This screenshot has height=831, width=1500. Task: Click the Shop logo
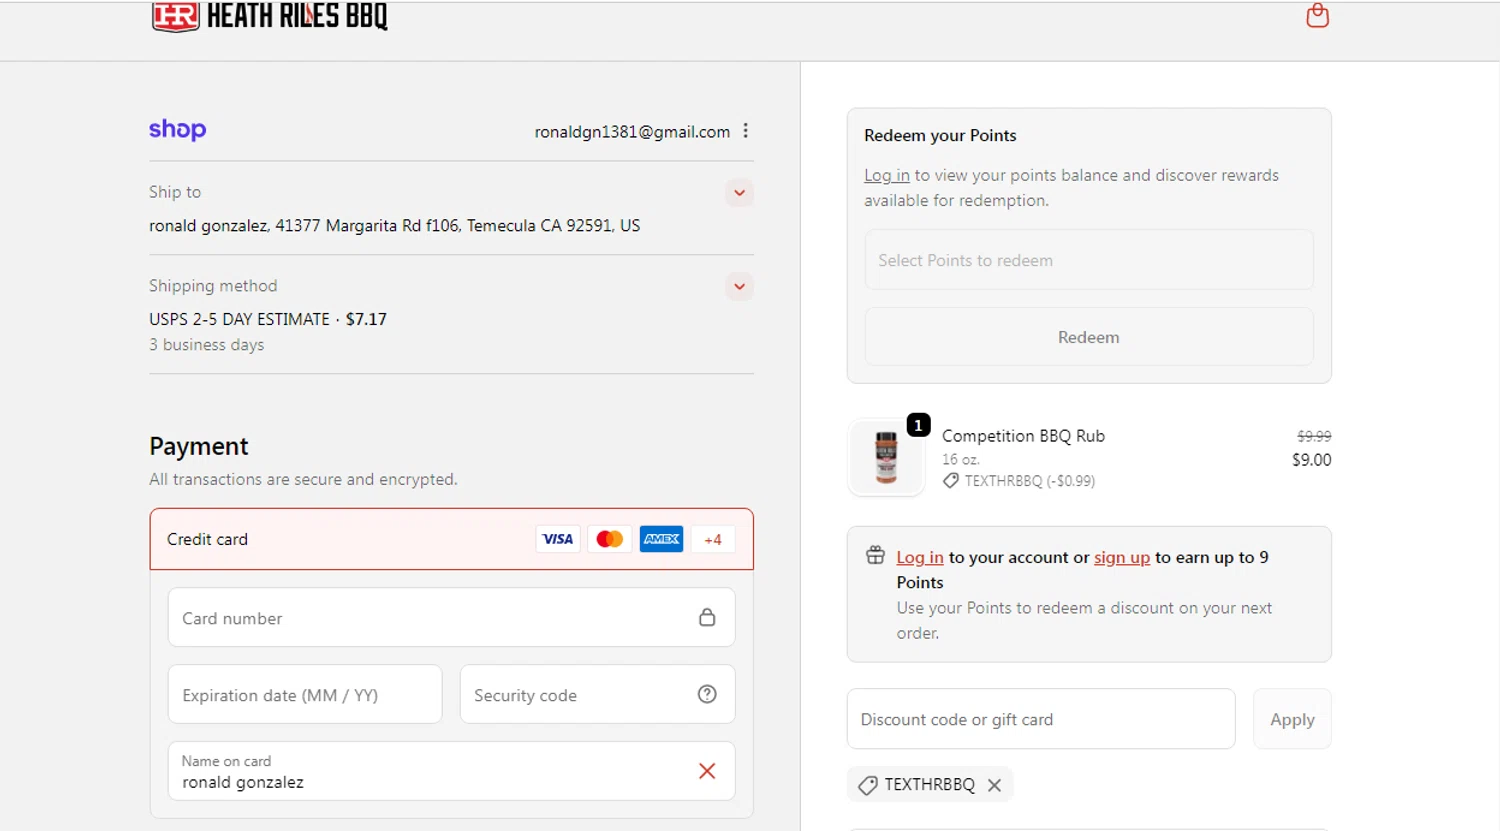(178, 129)
